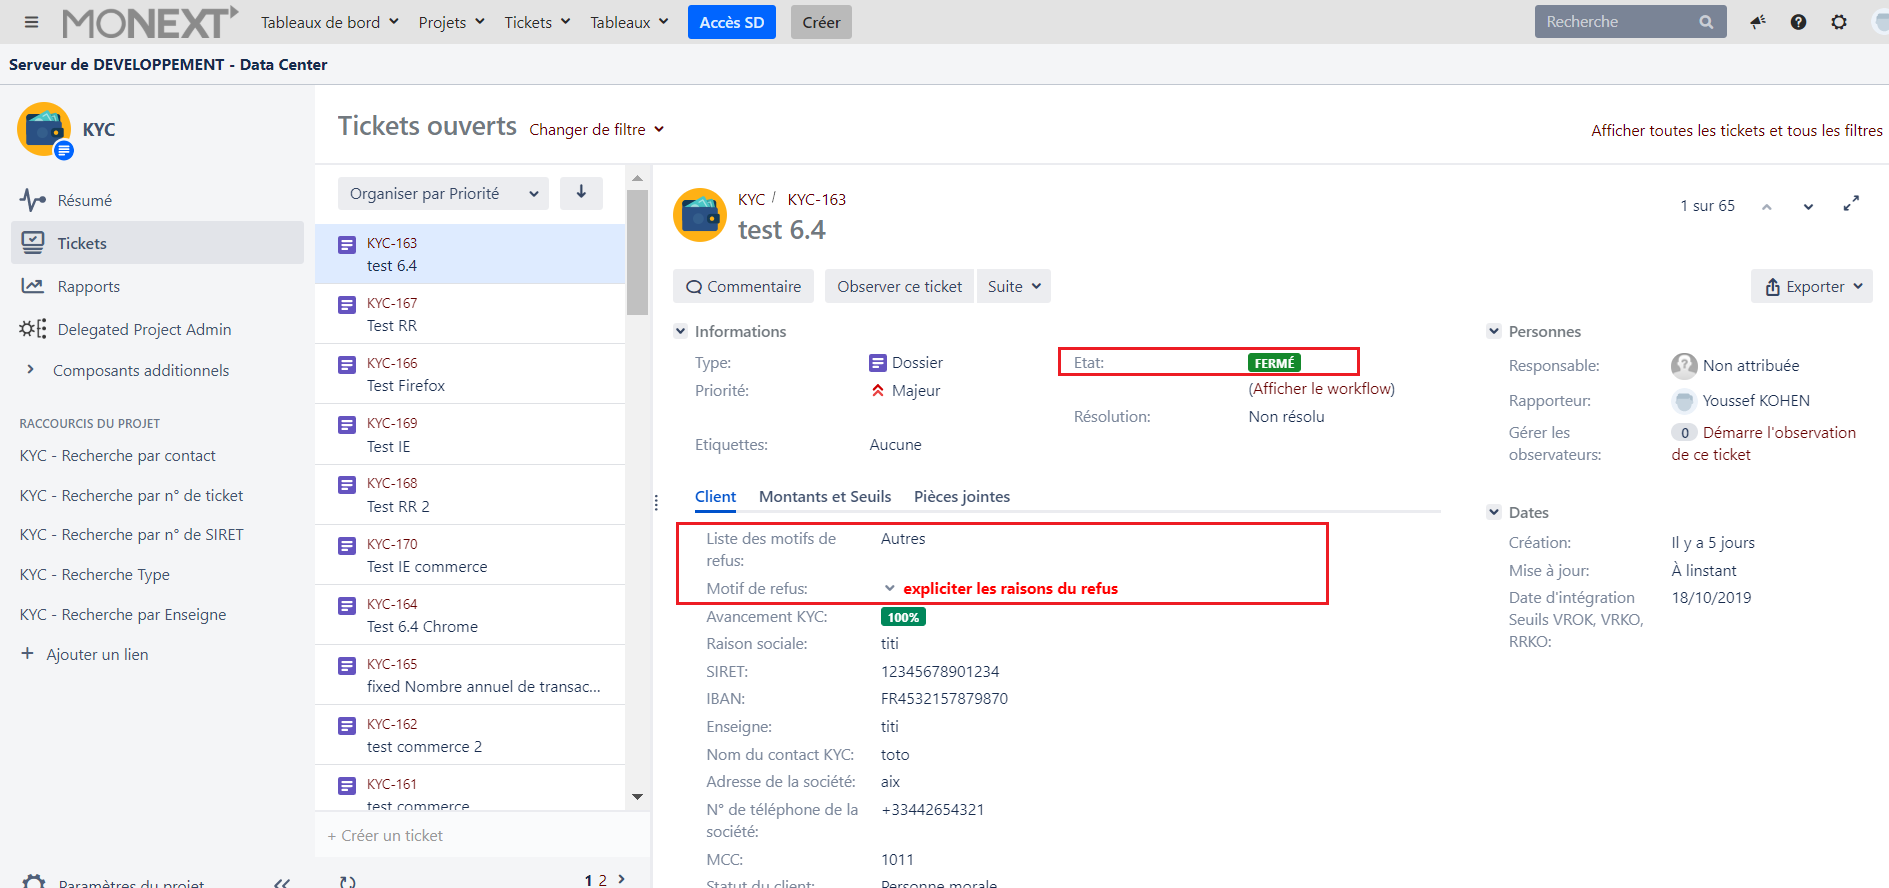Screen dimensions: 1889x888
Task: Reverse sort order with the arrow button
Action: click(x=581, y=193)
